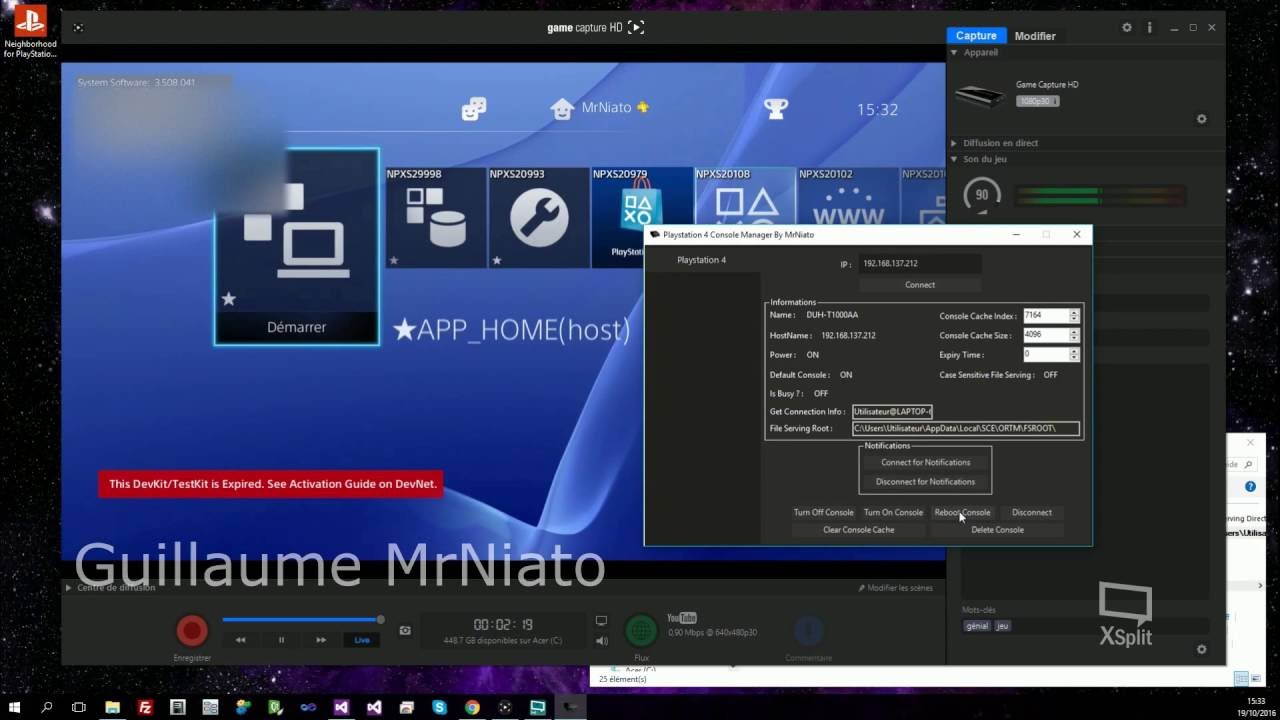Viewport: 1280px width, 720px height.
Task: Click the blue Commentaire microphone button
Action: tap(808, 631)
